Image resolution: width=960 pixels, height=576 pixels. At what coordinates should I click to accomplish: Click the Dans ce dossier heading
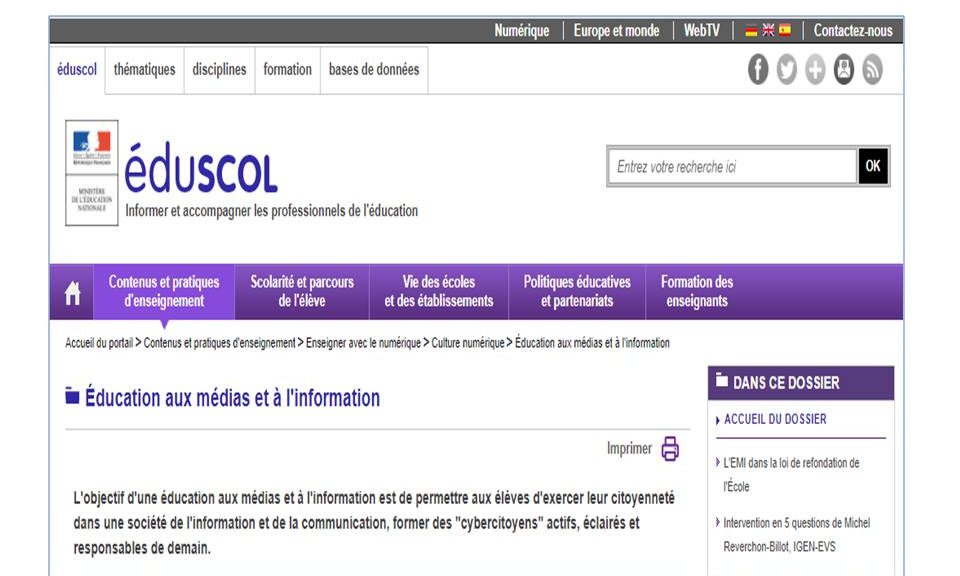pyautogui.click(x=786, y=383)
